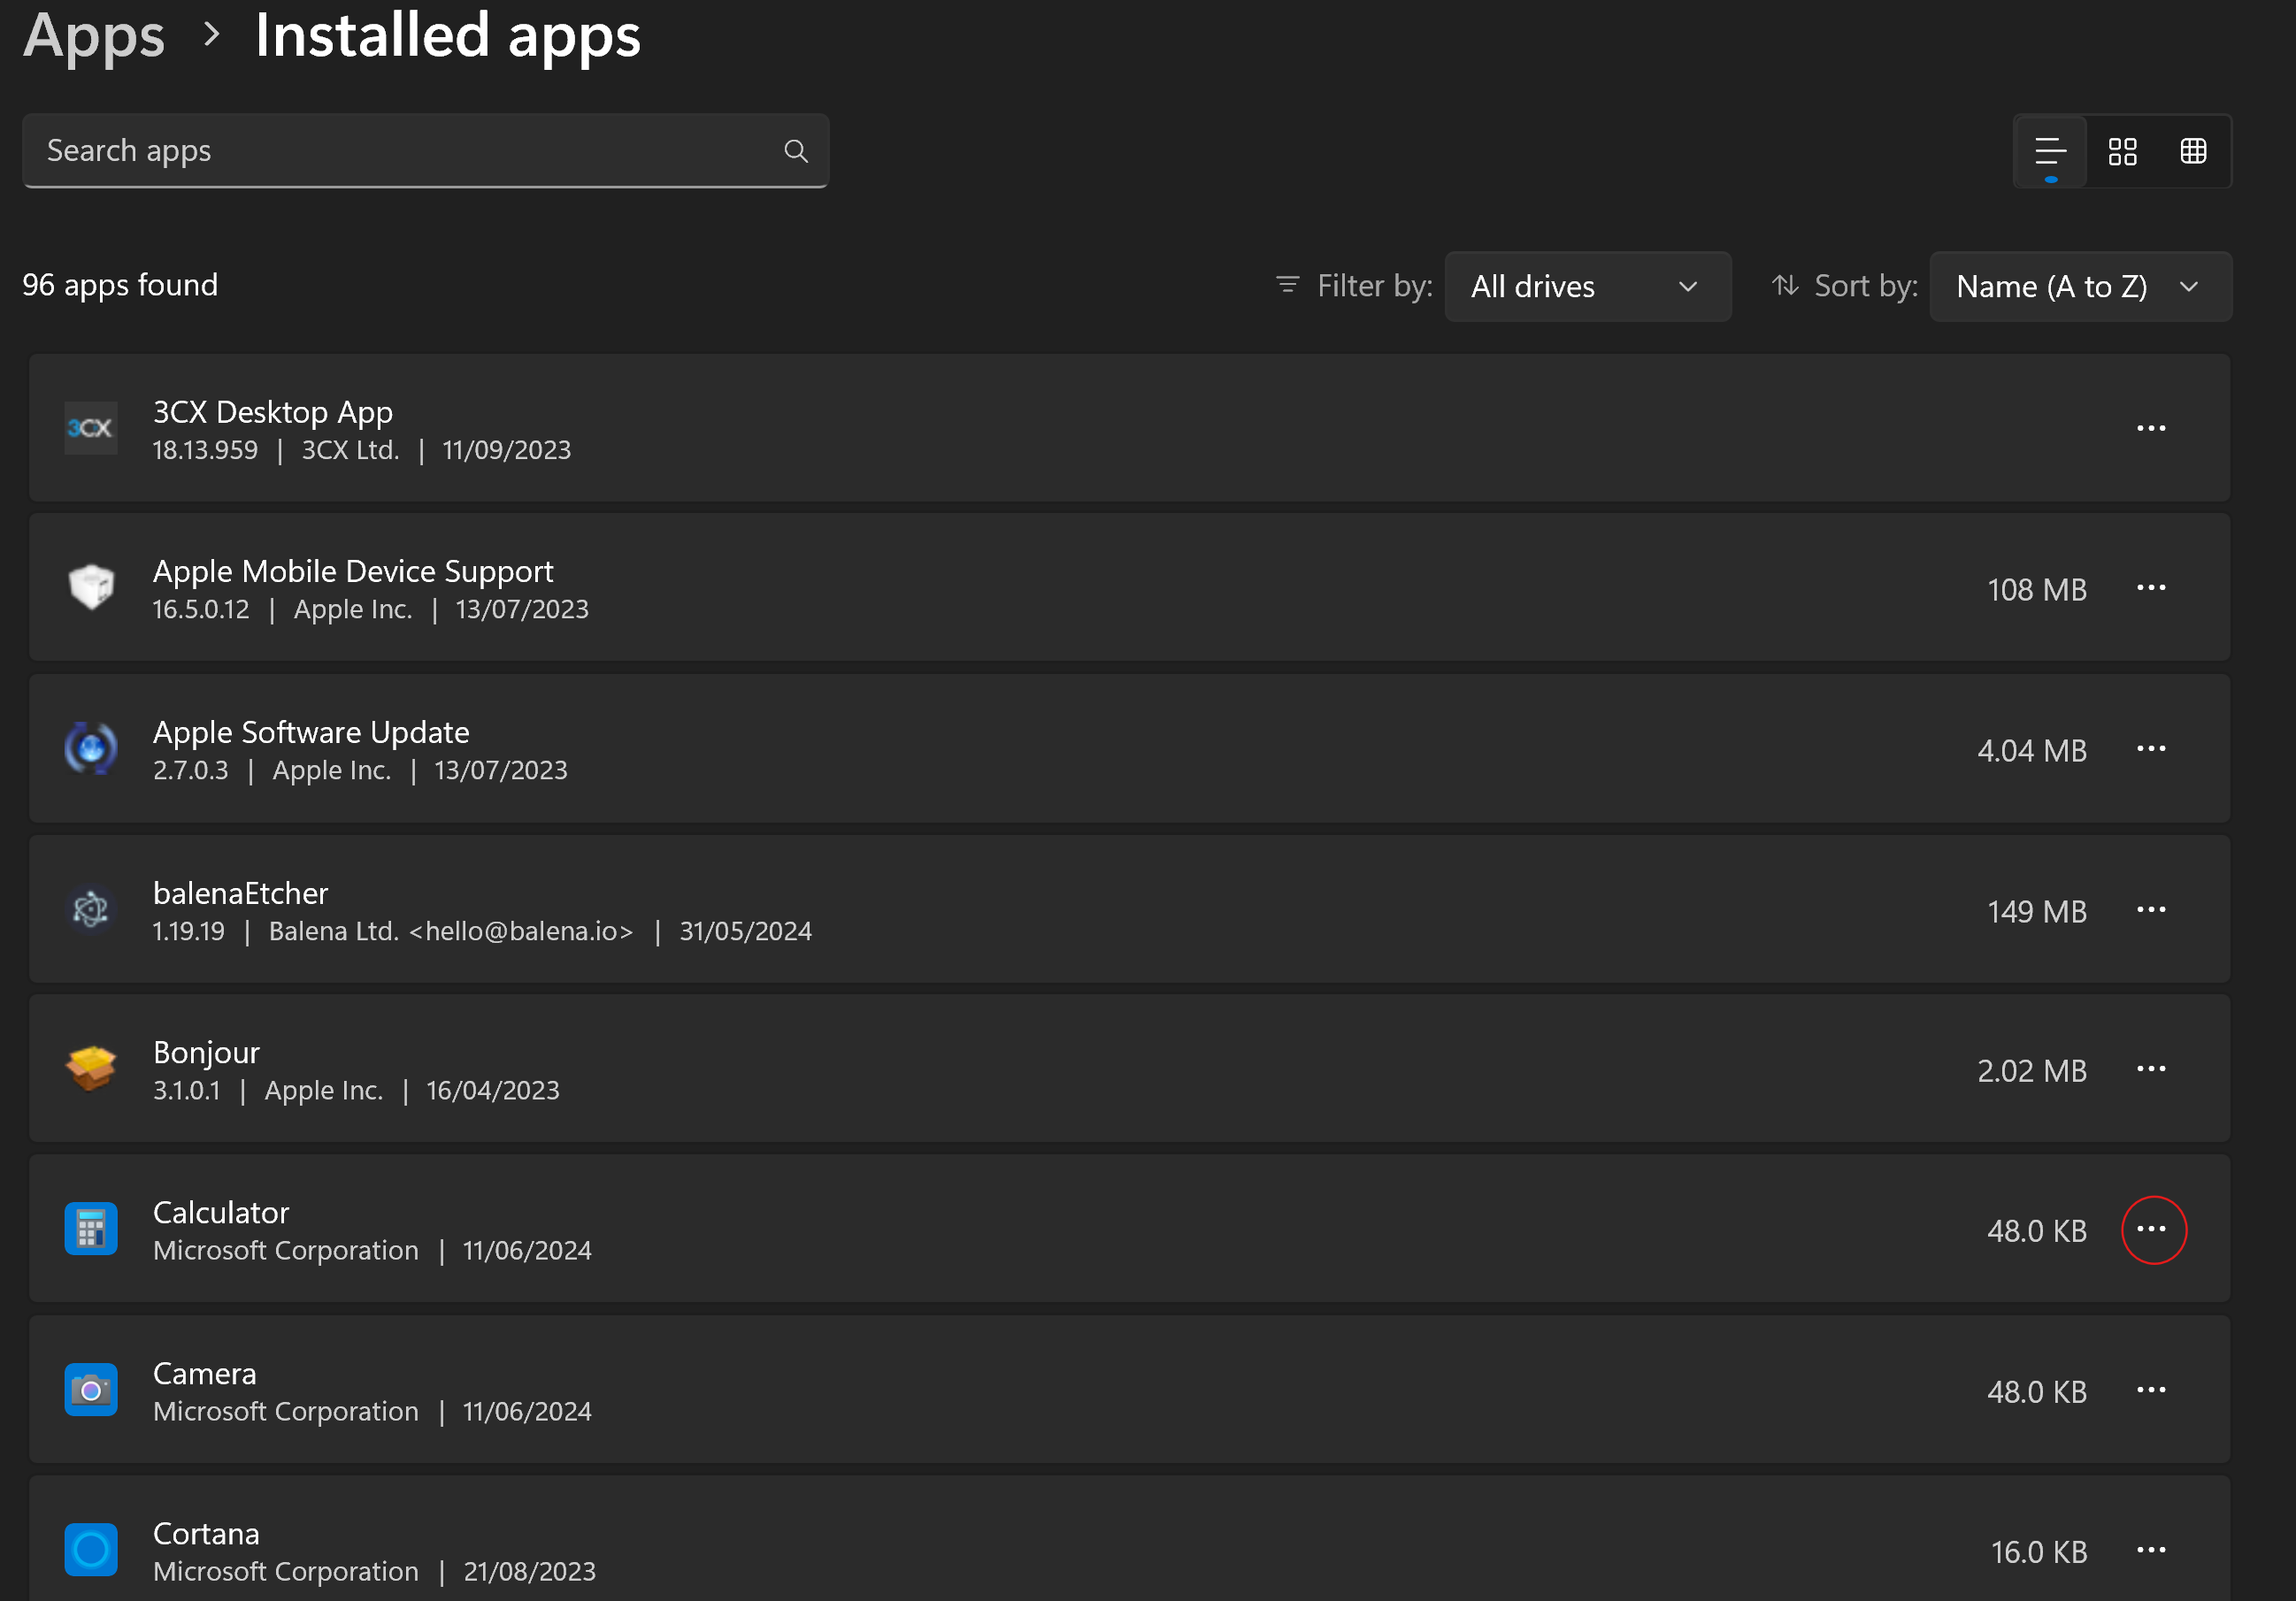Open more options for Calculator

point(2151,1229)
